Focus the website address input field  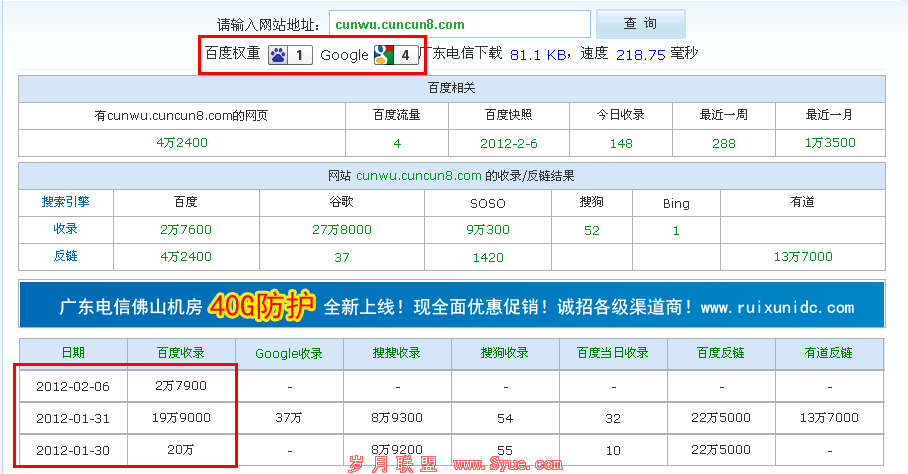458,24
